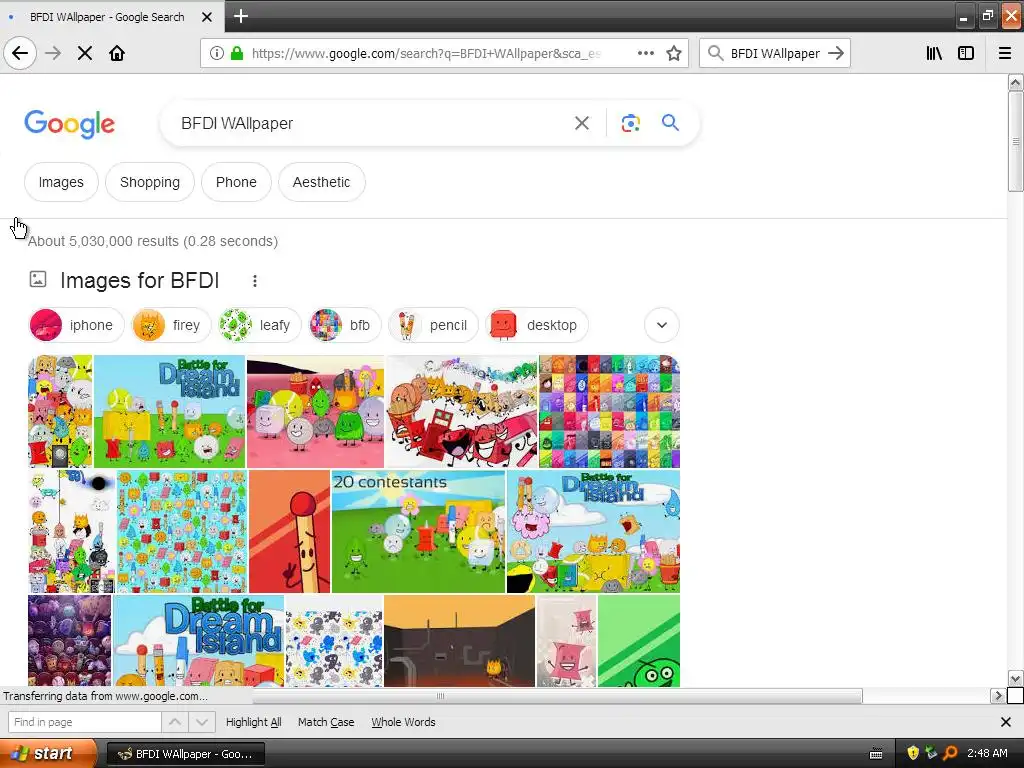
Task: Toggle Highlight All in the find bar
Action: pos(253,722)
